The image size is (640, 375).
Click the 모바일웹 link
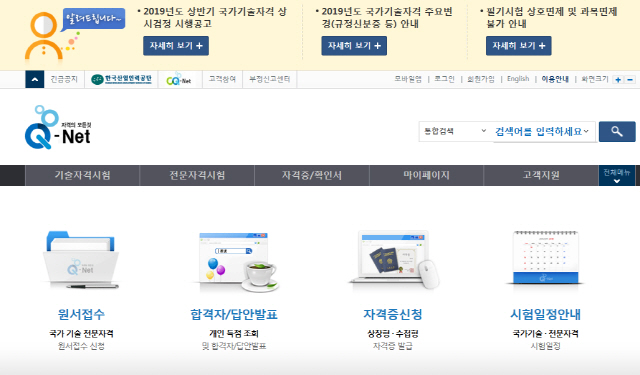pos(408,79)
